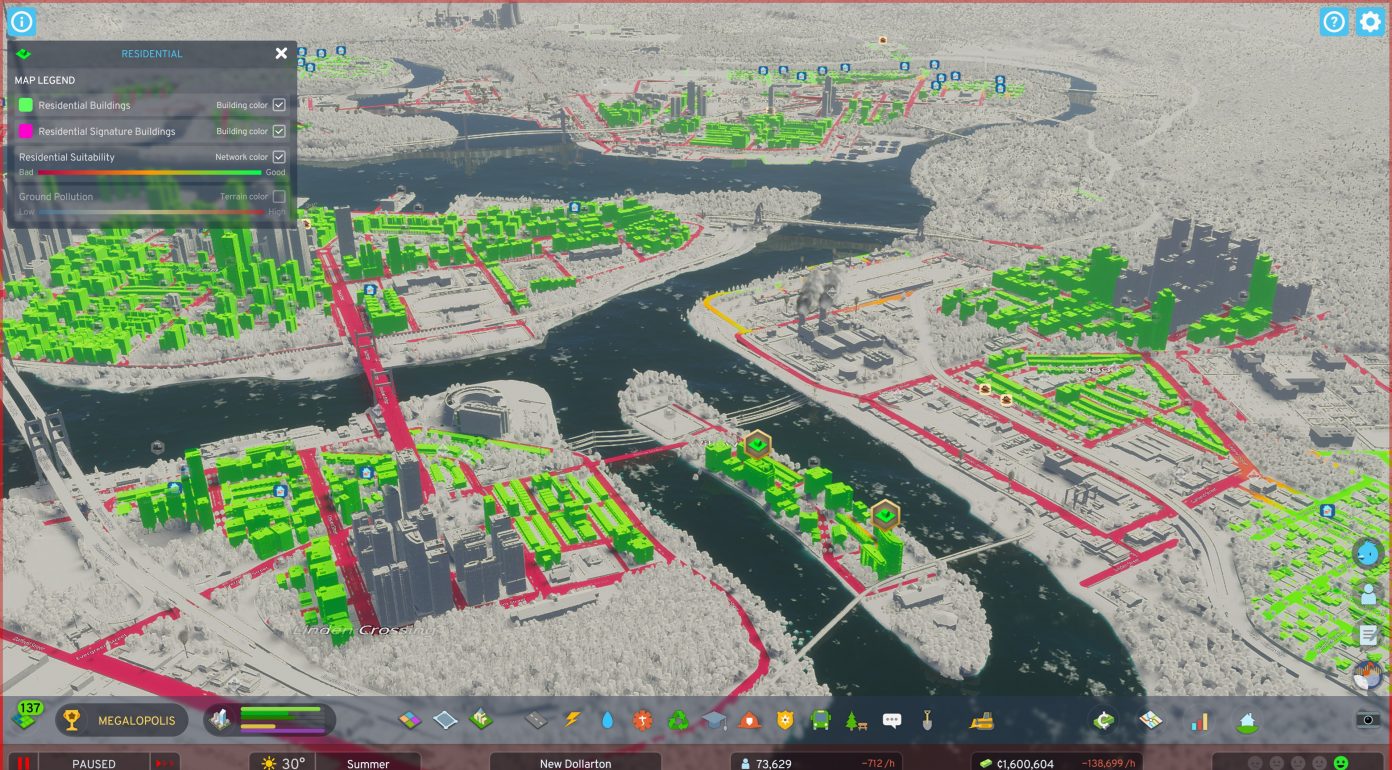Open the Parks & Recreation tree icon

pyautogui.click(x=855, y=720)
